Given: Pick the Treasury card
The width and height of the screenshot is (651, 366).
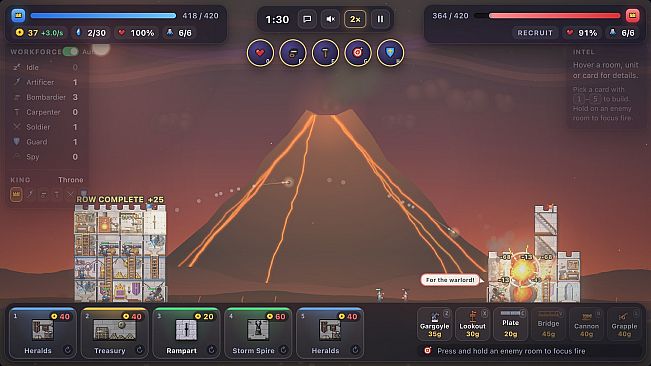Looking at the screenshot, I should tap(114, 333).
